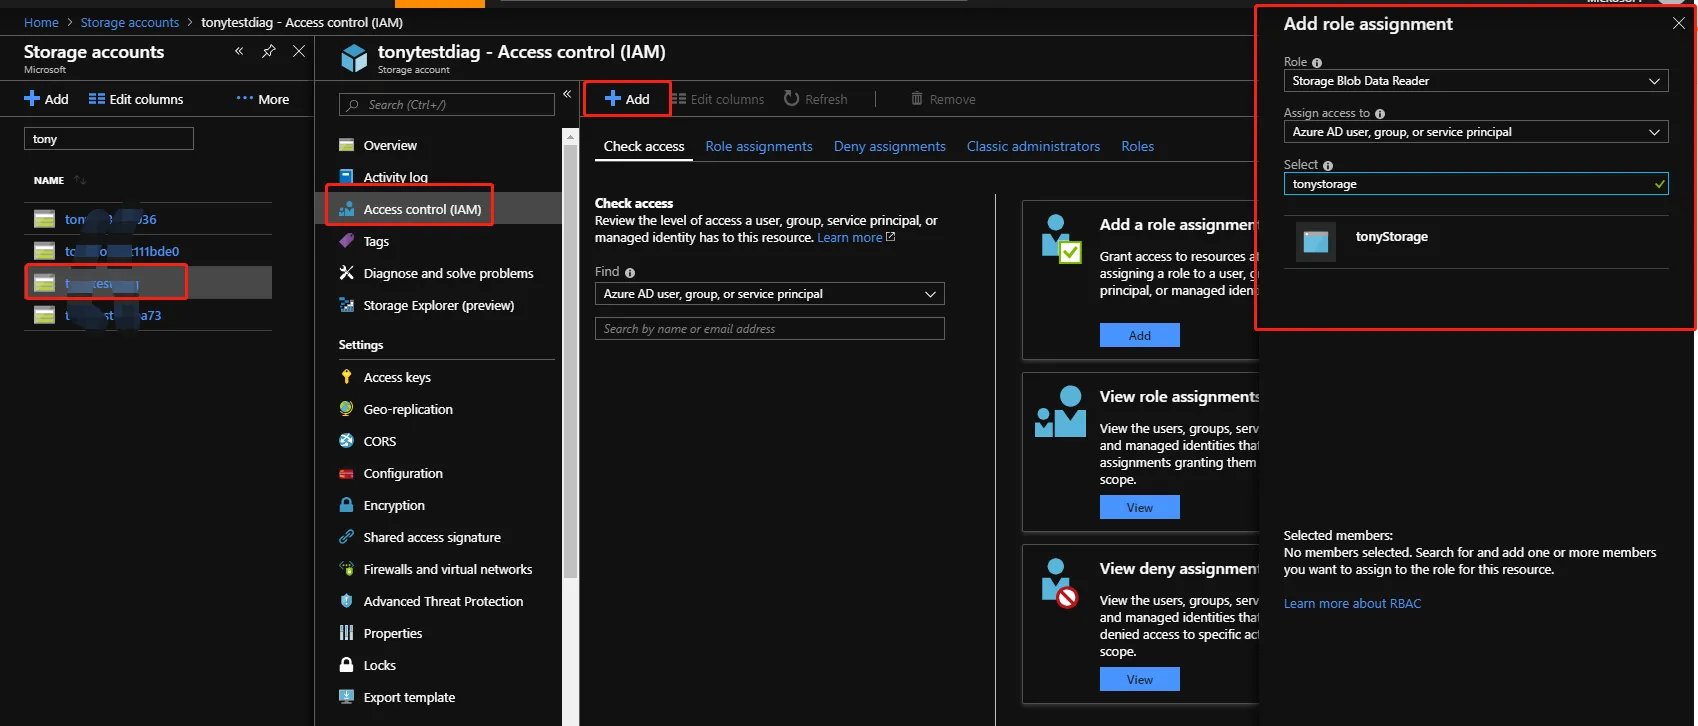Click View button under View role assignments
1698x726 pixels.
(1140, 507)
